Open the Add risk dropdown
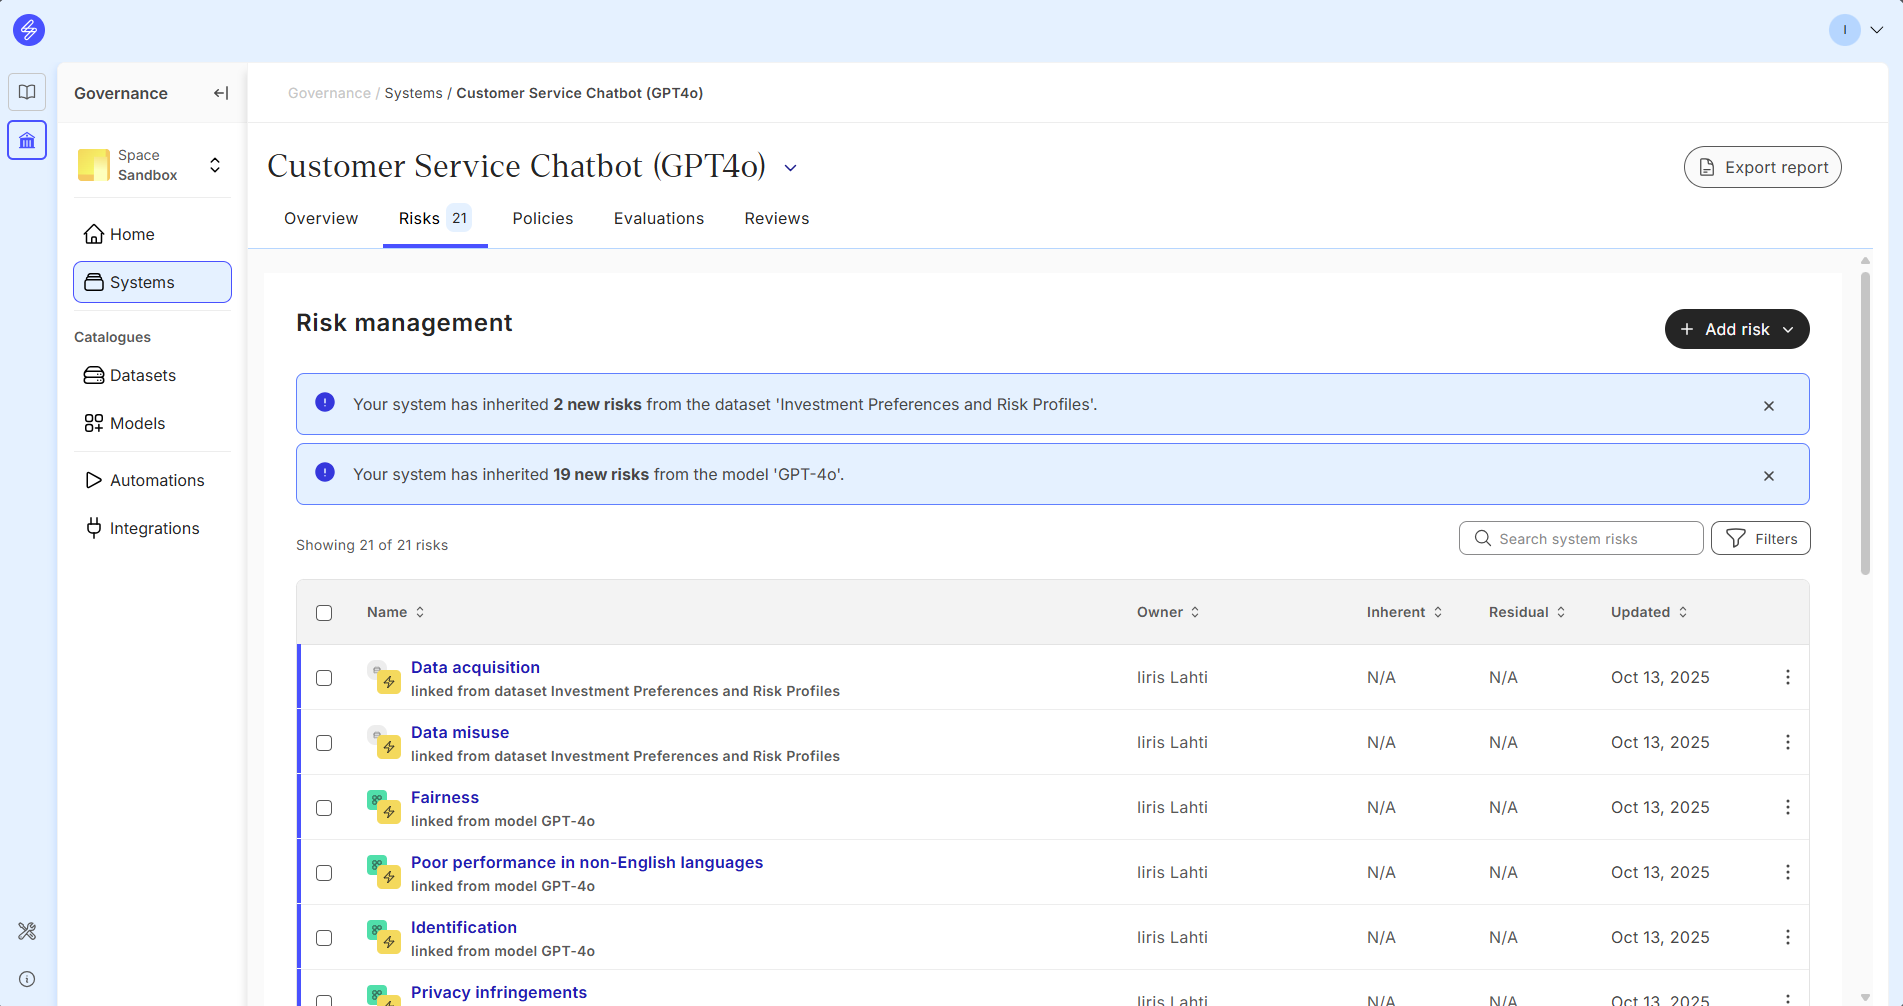The width and height of the screenshot is (1903, 1006). pos(1736,329)
